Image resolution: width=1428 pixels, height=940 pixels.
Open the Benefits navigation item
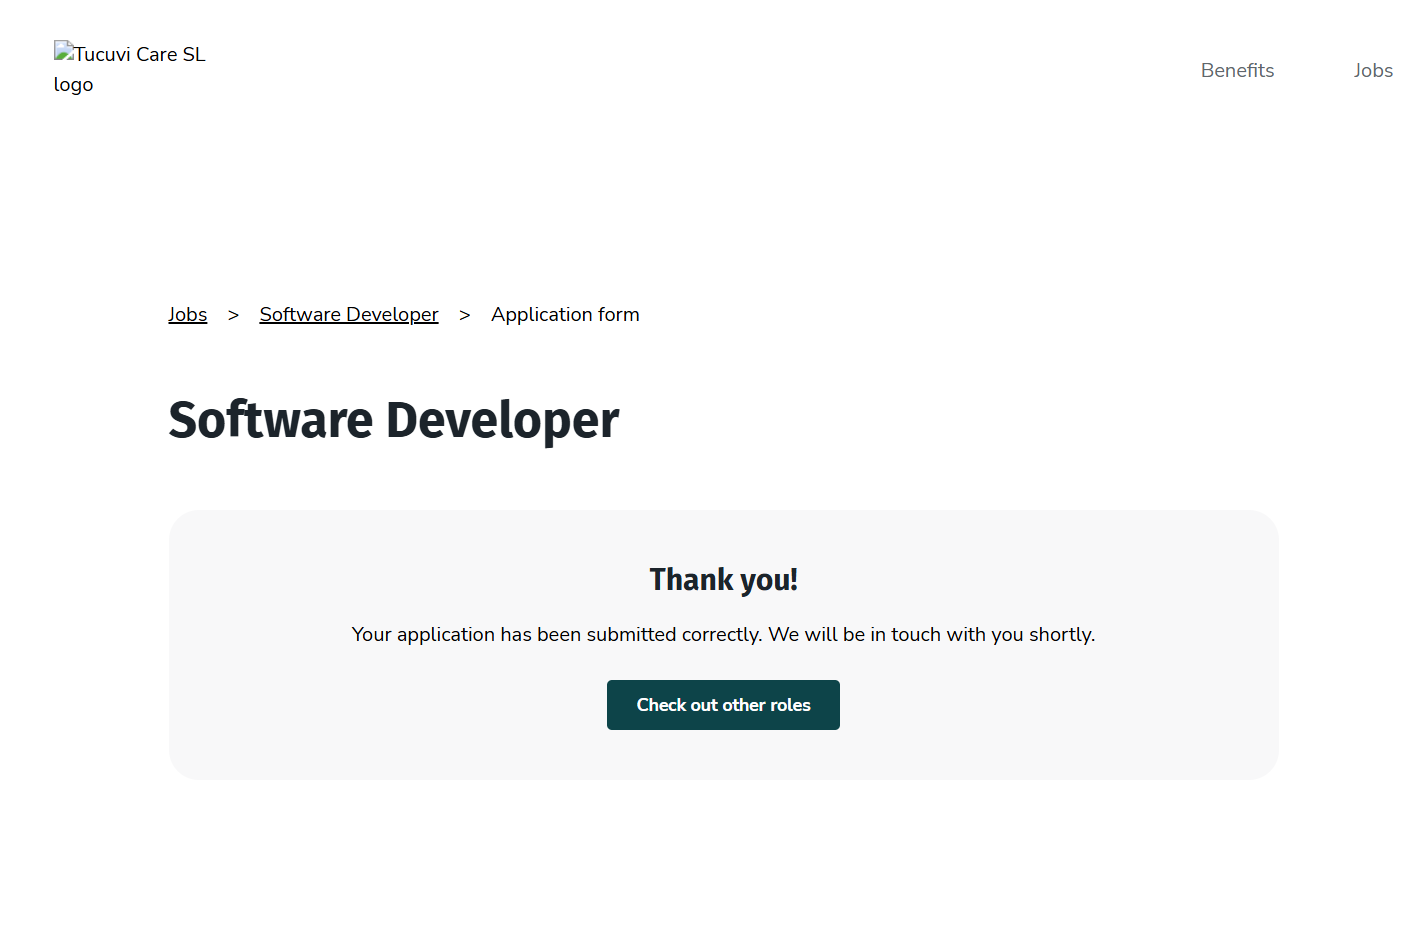[x=1237, y=70]
